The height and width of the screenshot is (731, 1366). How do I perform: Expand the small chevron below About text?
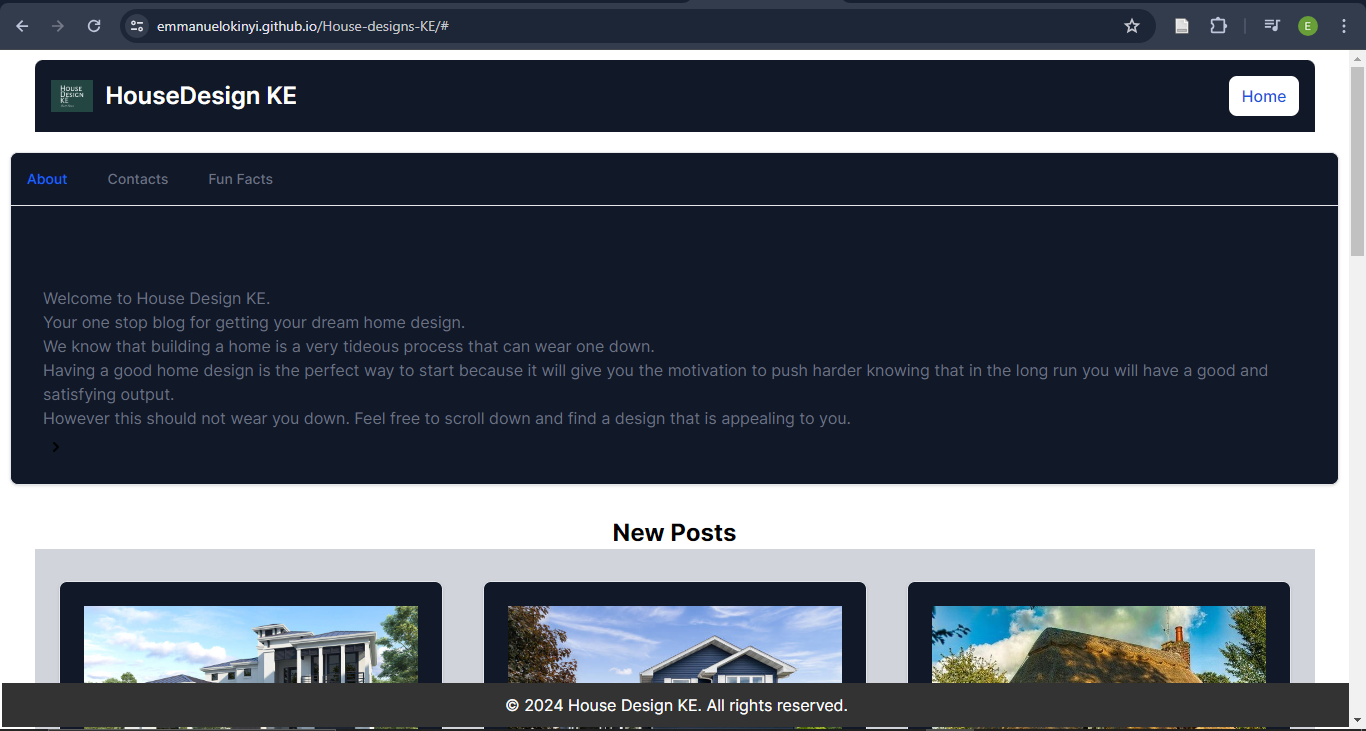click(56, 447)
